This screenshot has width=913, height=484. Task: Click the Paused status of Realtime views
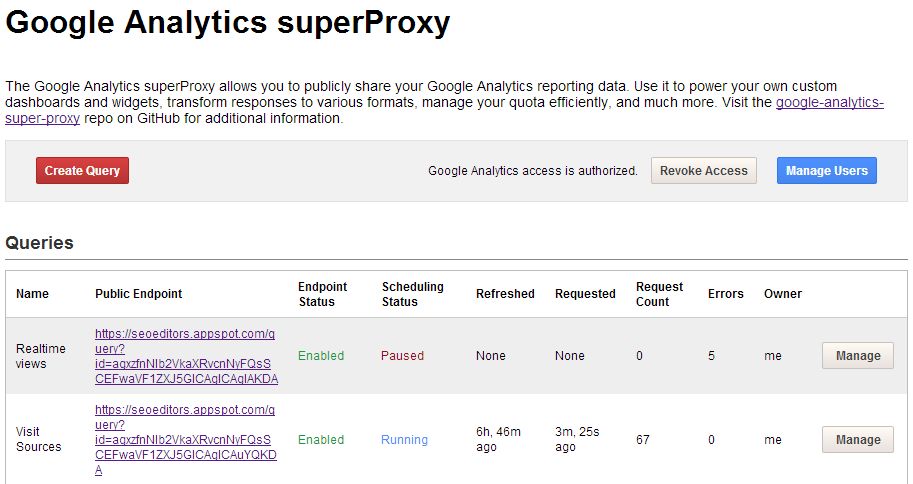[x=402, y=356]
